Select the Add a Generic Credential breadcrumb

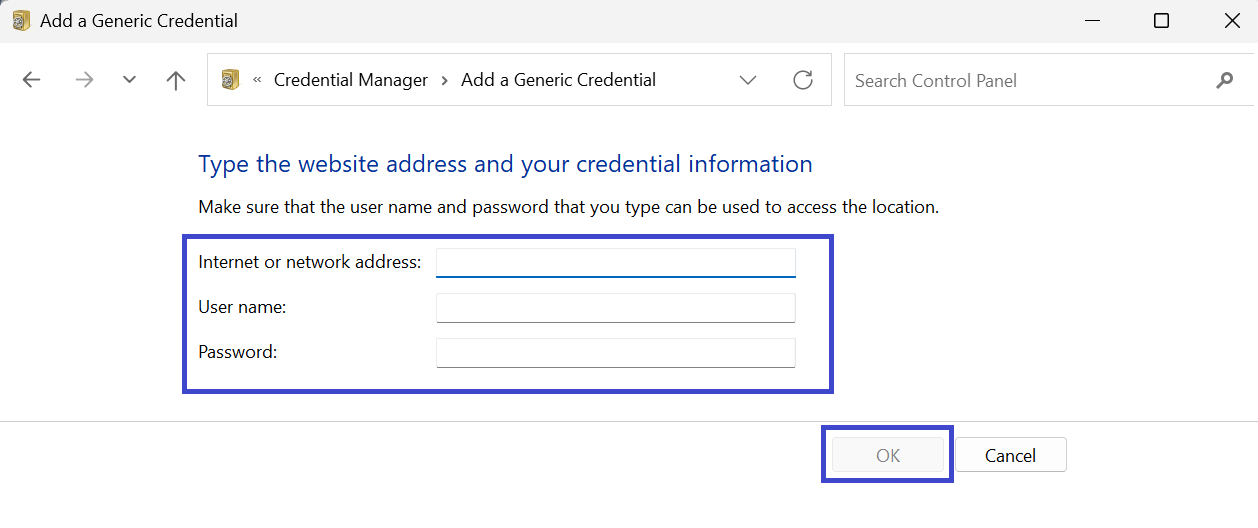coord(558,80)
